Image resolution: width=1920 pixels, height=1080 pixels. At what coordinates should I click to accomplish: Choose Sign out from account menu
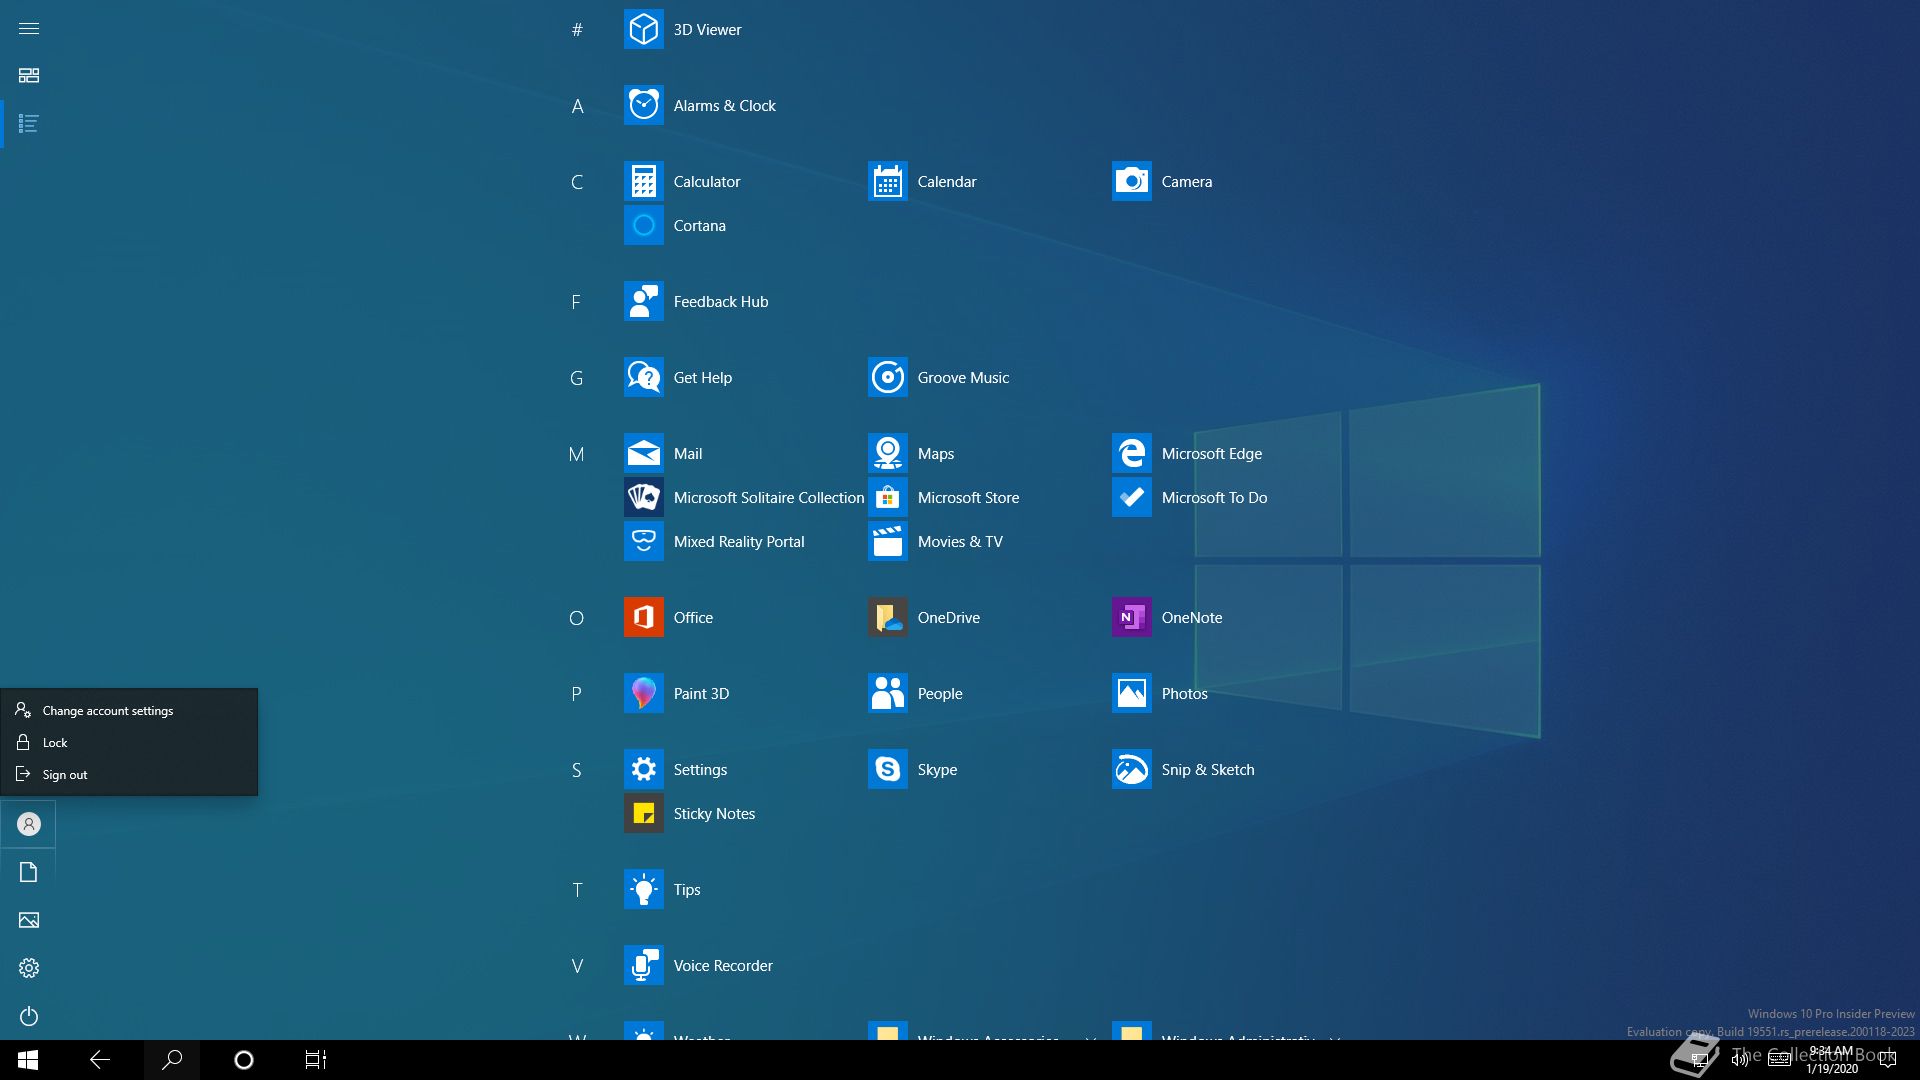[x=129, y=774]
